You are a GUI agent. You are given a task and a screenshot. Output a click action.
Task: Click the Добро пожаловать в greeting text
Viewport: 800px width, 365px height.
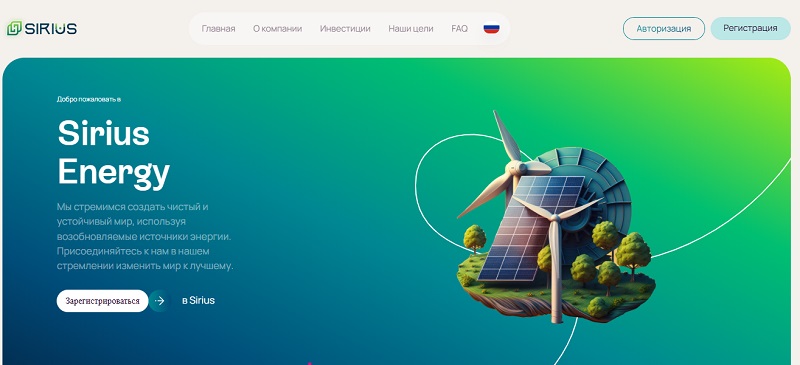[89, 99]
